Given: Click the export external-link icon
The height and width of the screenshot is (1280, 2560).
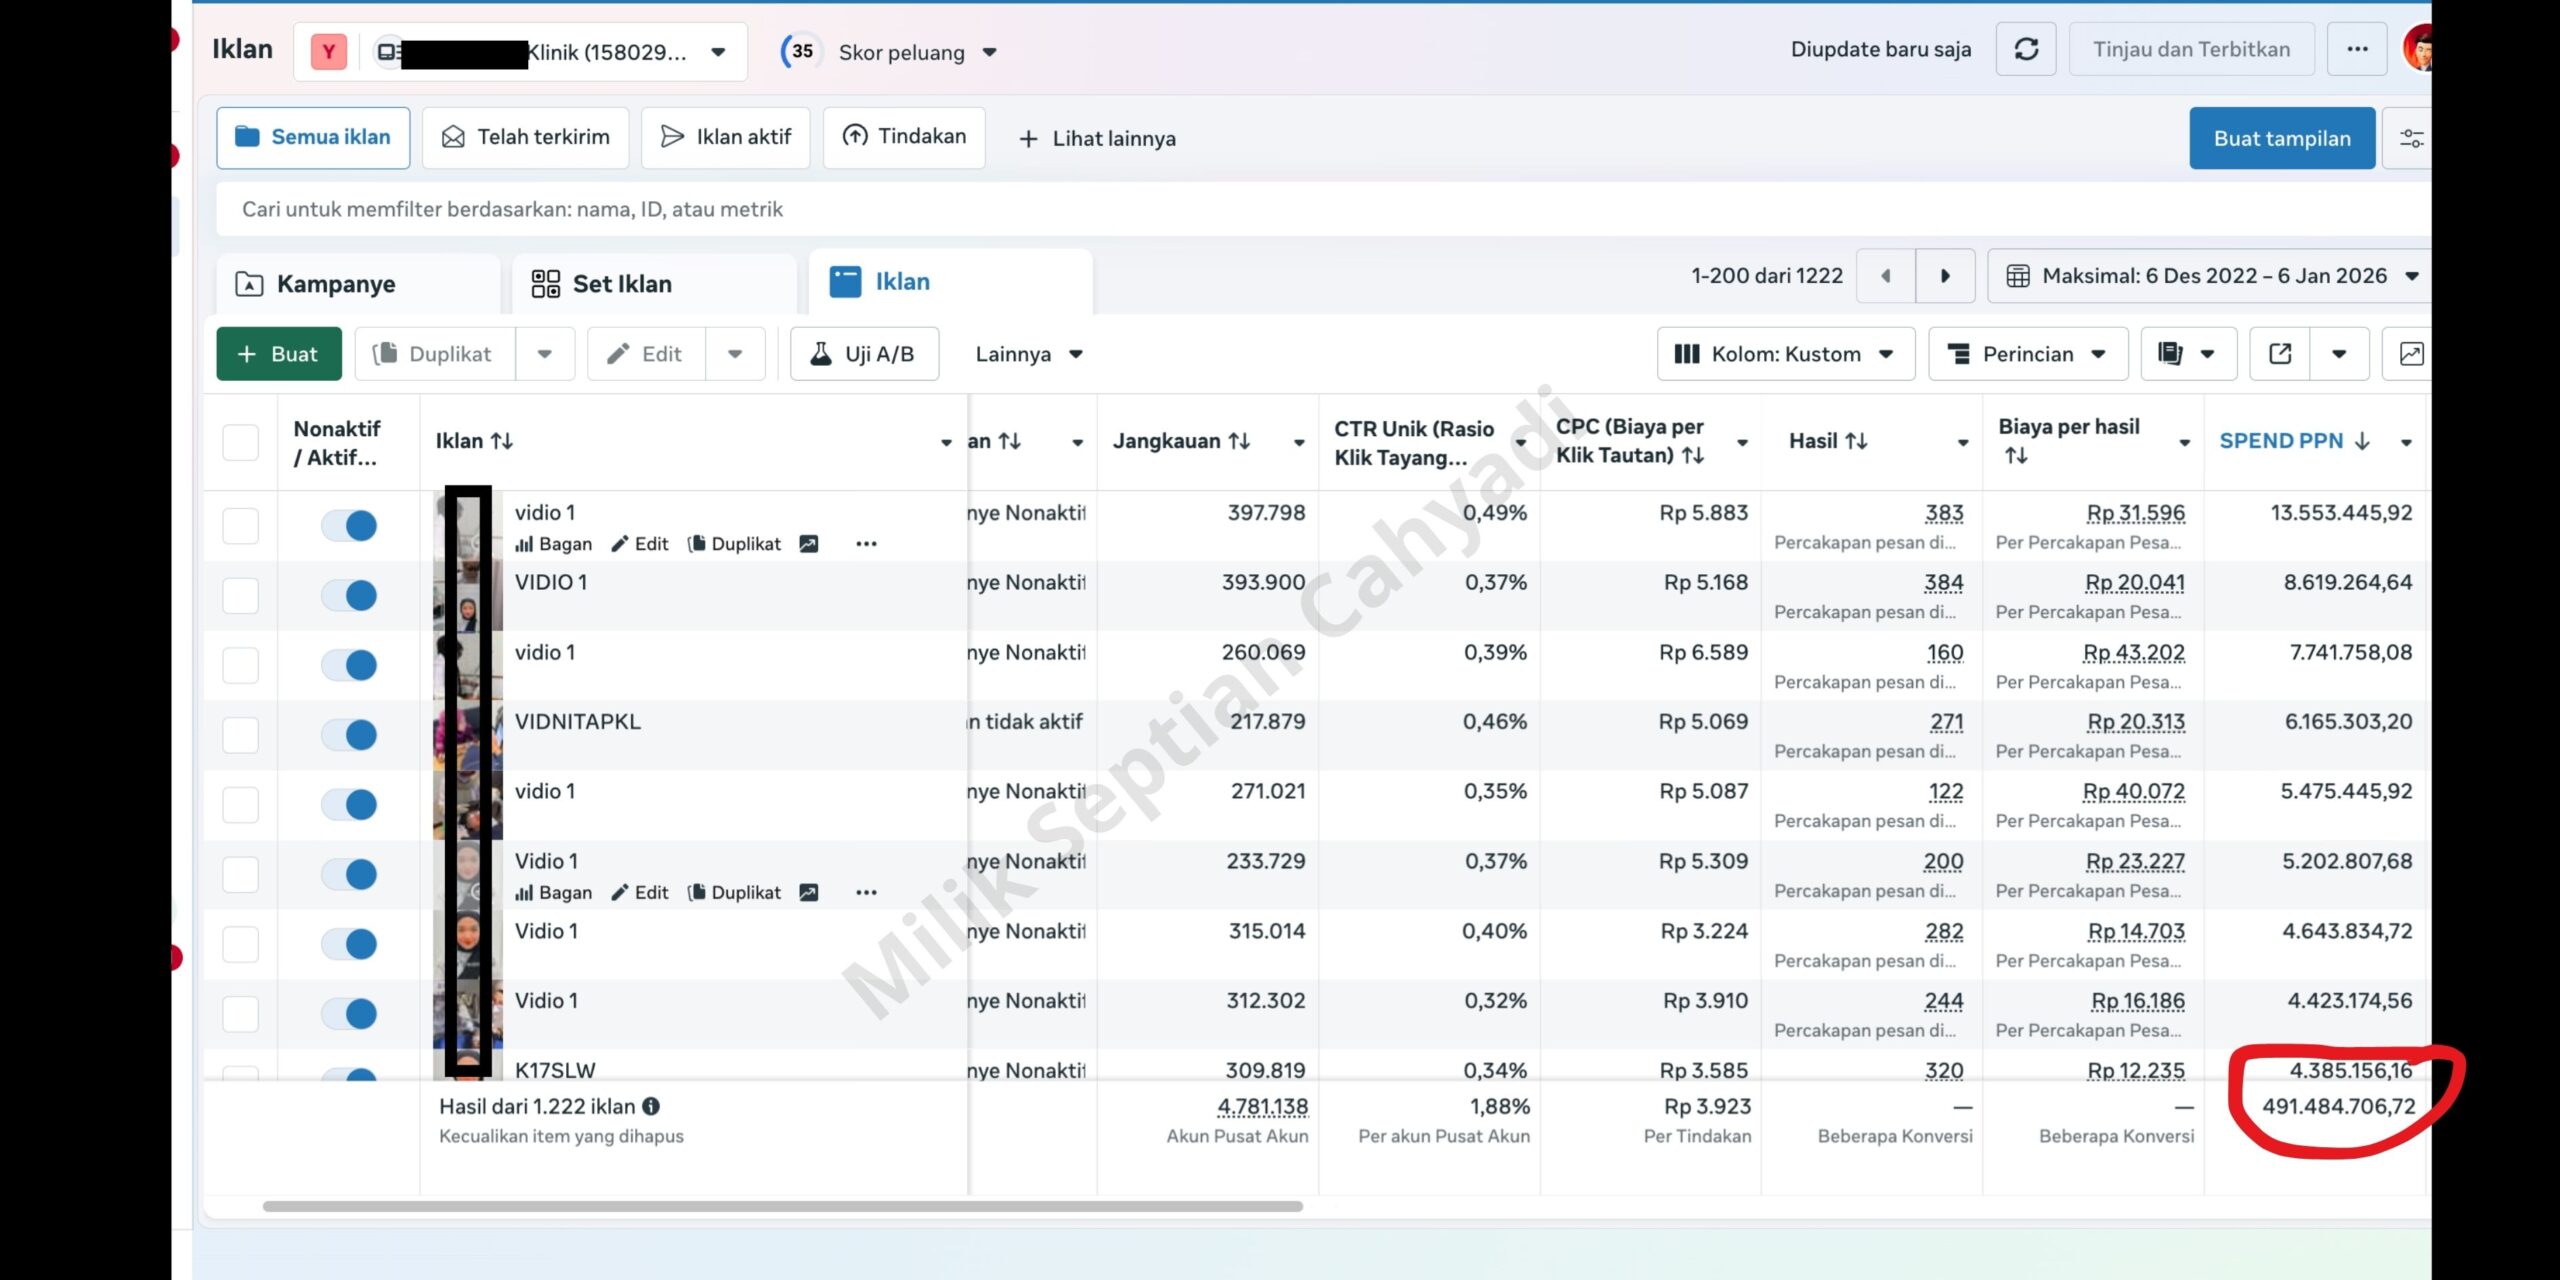Looking at the screenshot, I should click(x=2280, y=354).
